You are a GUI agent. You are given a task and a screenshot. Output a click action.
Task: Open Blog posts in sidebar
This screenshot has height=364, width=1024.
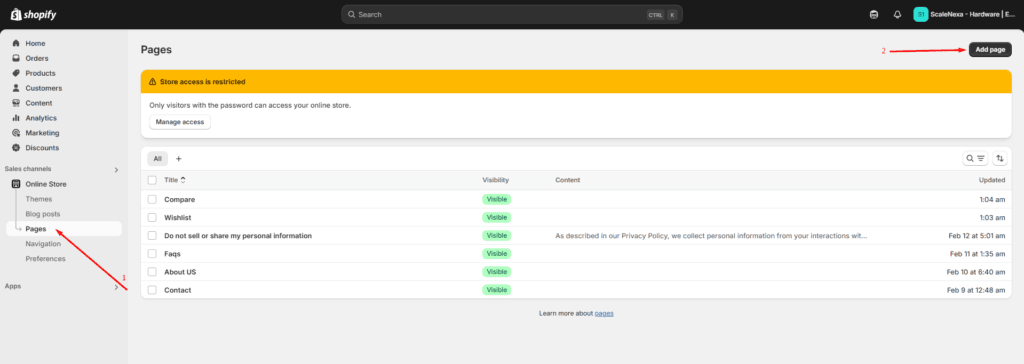point(42,214)
